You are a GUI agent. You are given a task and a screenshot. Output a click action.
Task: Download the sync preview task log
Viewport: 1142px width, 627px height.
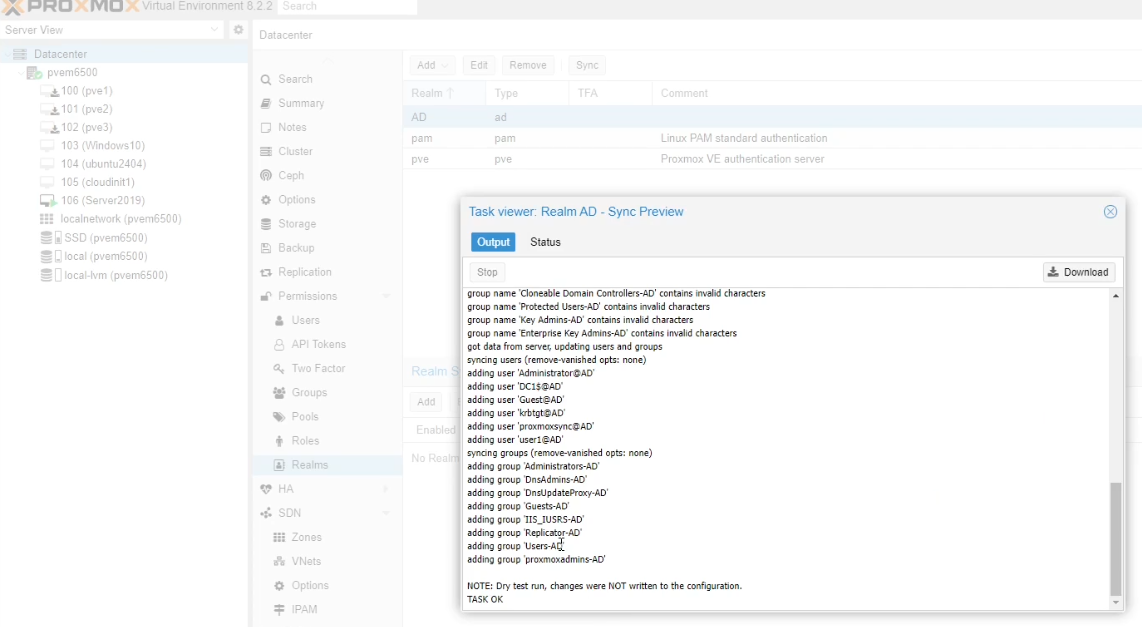coord(1079,272)
